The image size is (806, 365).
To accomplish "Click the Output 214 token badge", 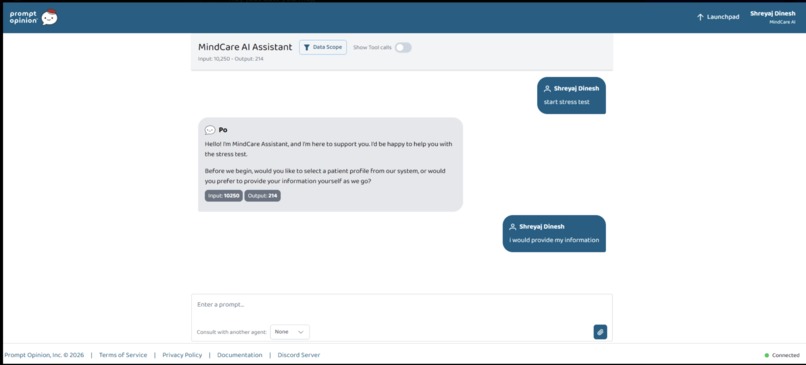I will pos(263,196).
